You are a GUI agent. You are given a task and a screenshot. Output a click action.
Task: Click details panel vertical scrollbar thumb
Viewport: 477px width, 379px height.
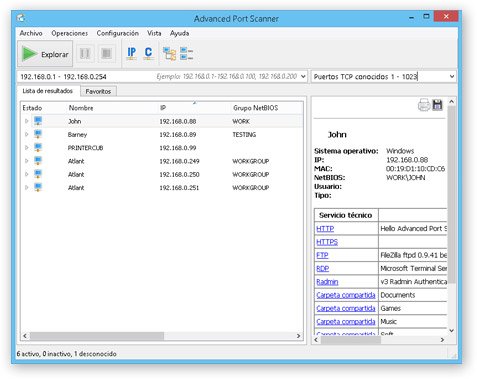click(x=451, y=195)
